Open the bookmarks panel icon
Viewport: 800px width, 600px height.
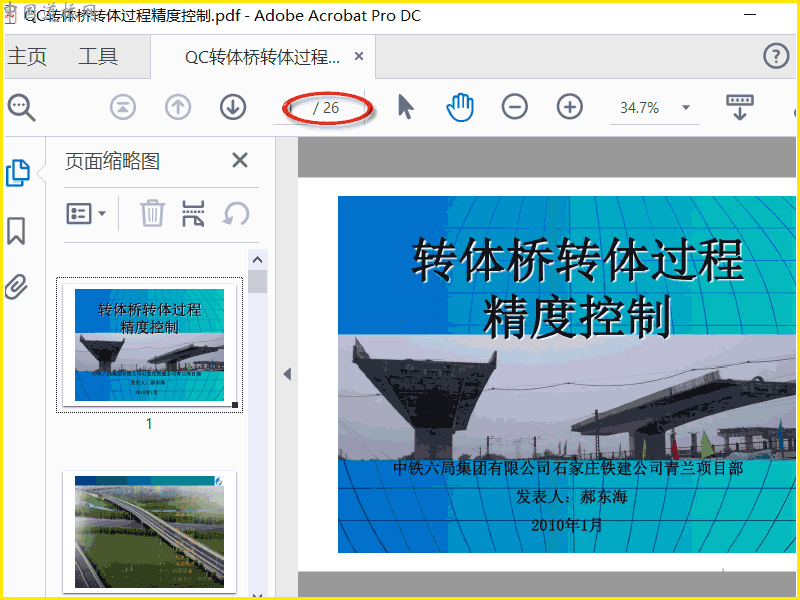pyautogui.click(x=16, y=231)
